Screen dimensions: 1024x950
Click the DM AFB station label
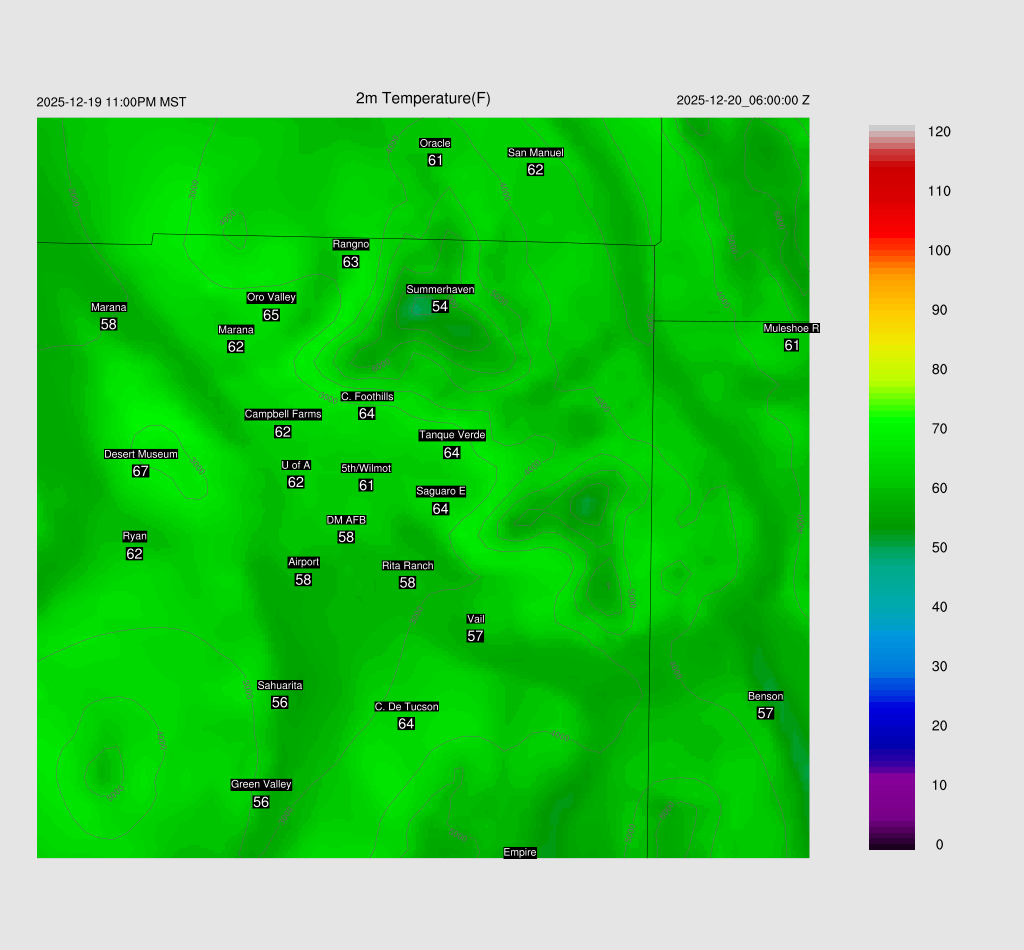pyautogui.click(x=346, y=520)
